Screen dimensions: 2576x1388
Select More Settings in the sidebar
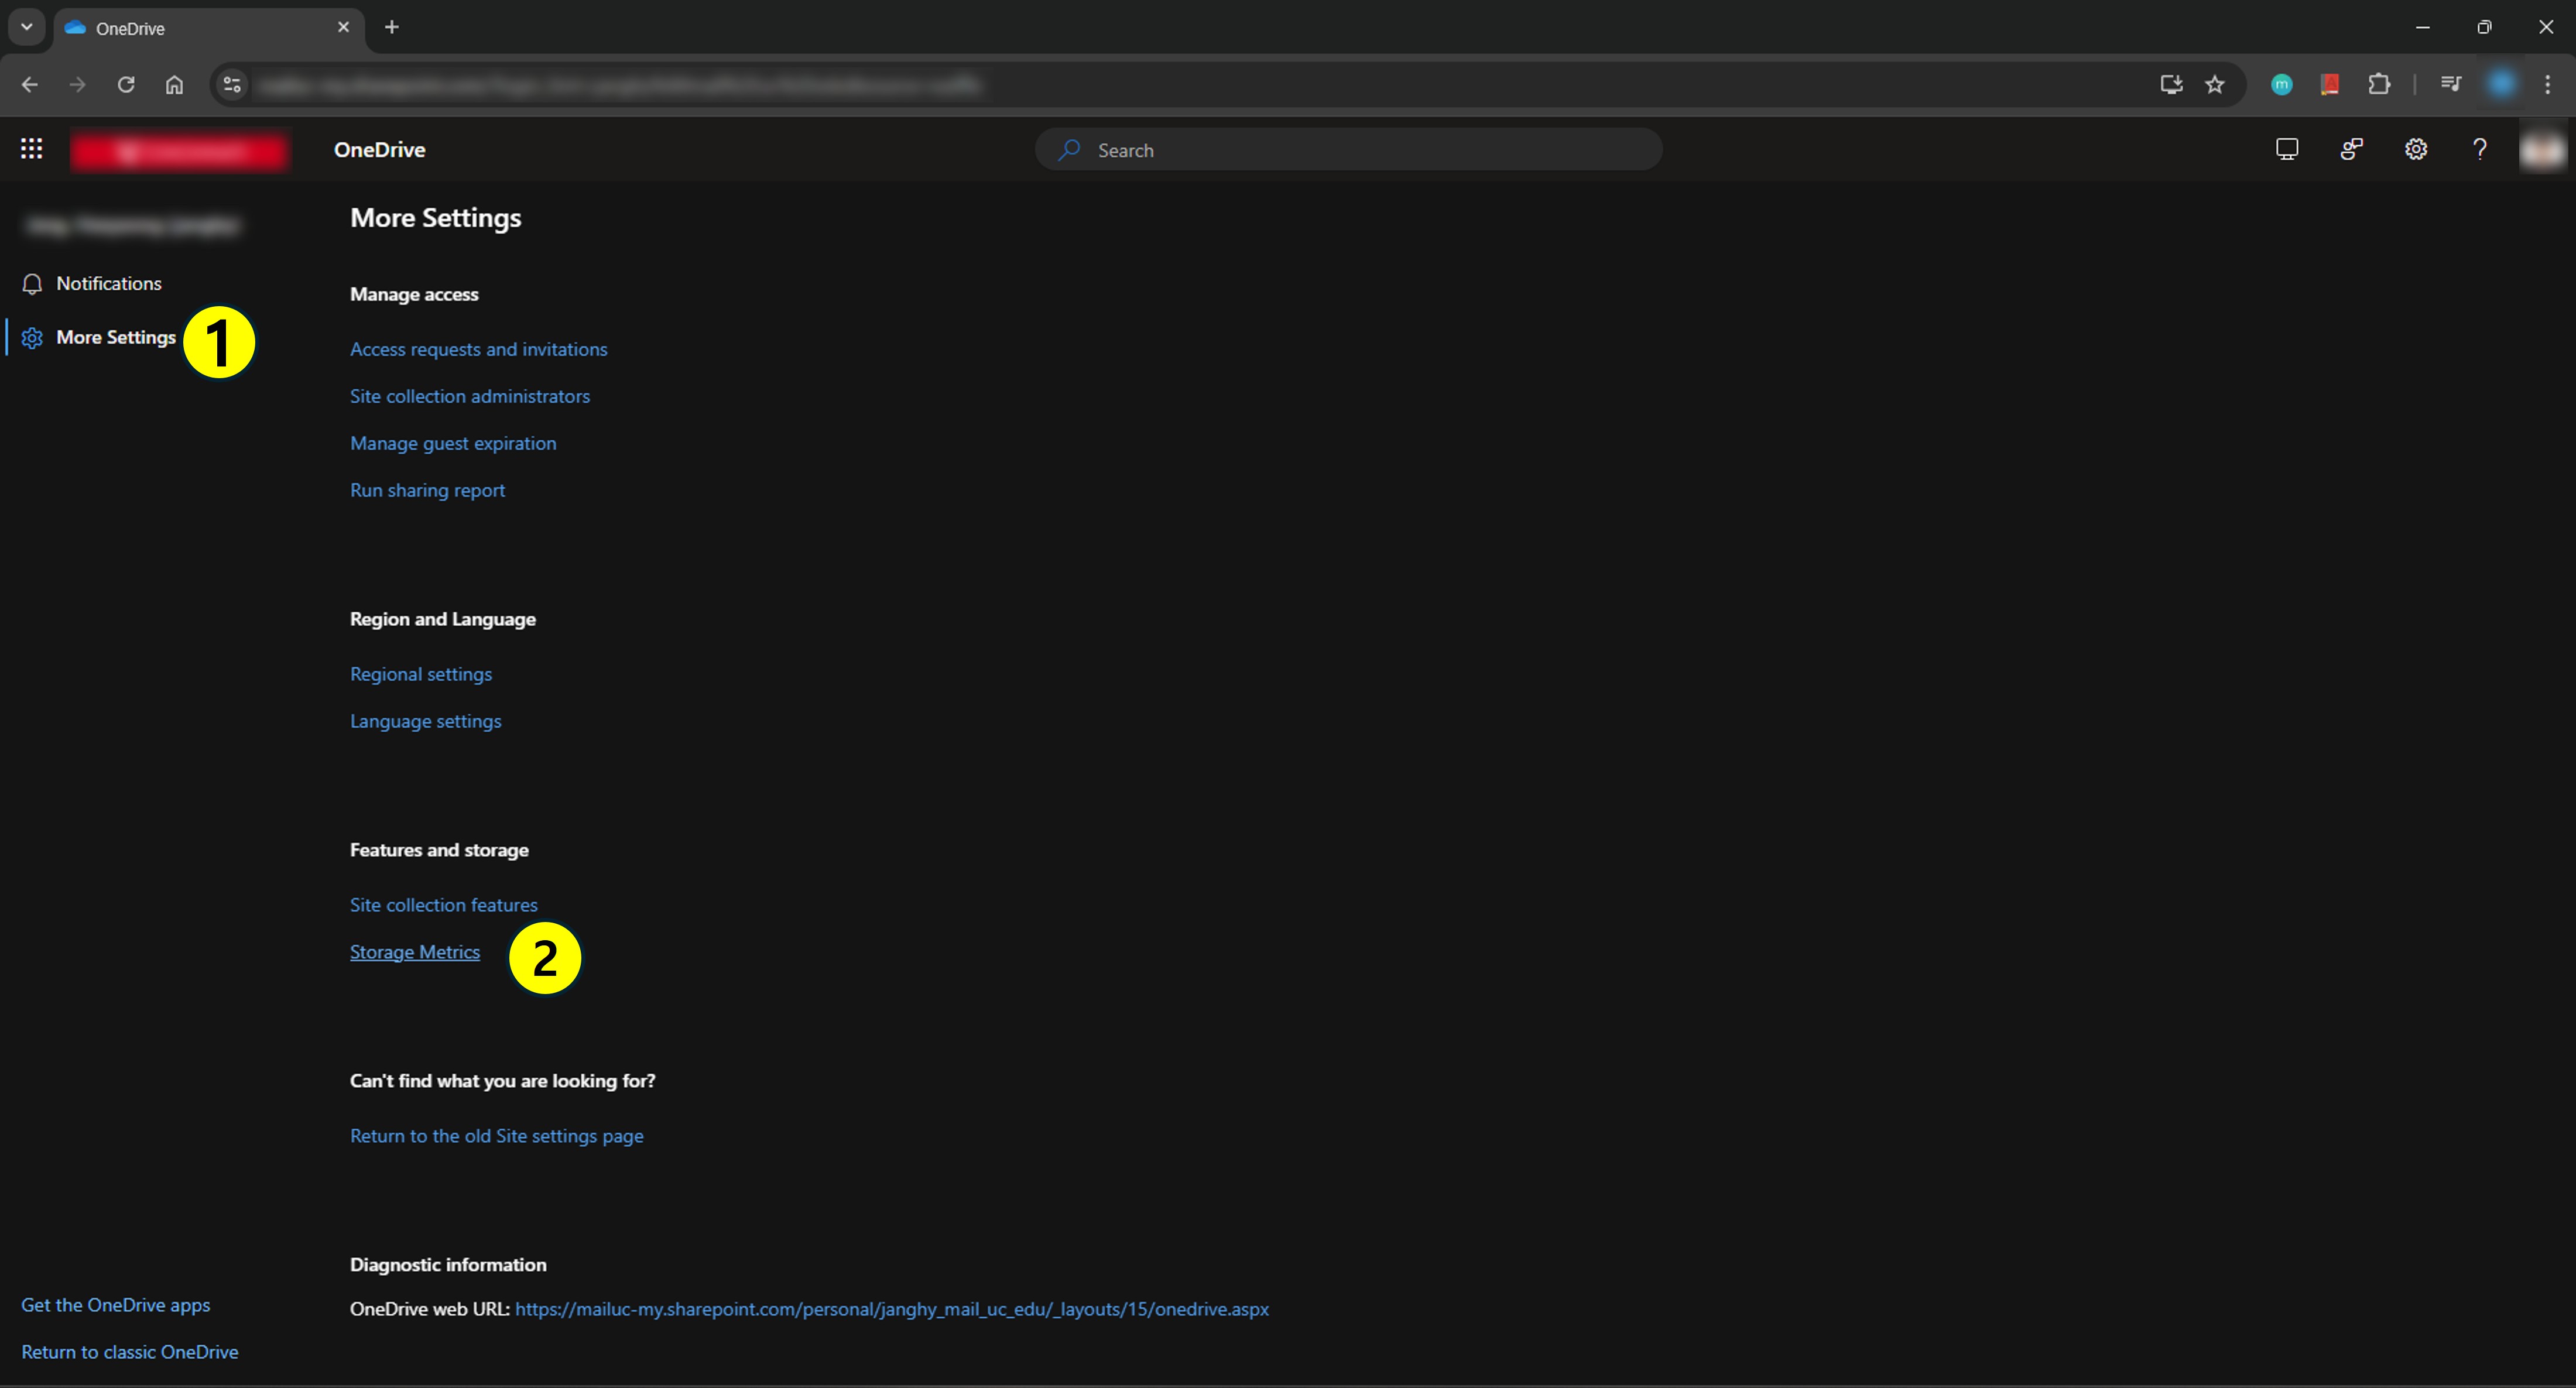coord(115,338)
